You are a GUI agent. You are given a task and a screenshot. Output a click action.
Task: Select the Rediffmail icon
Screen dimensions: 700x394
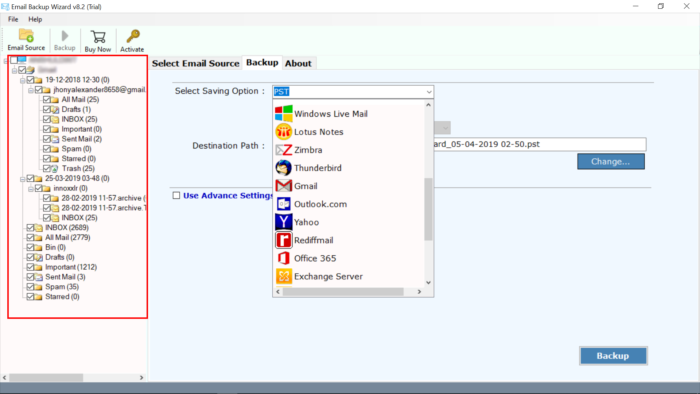(283, 240)
